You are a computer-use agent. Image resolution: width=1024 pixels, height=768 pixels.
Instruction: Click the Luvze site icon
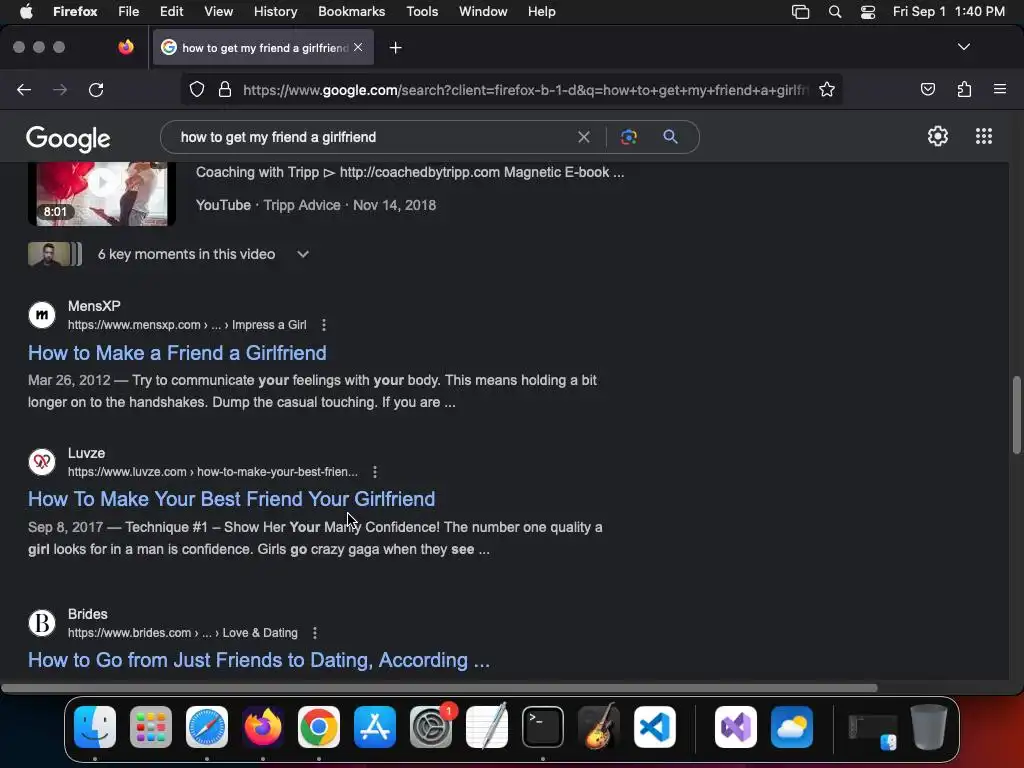tap(42, 462)
